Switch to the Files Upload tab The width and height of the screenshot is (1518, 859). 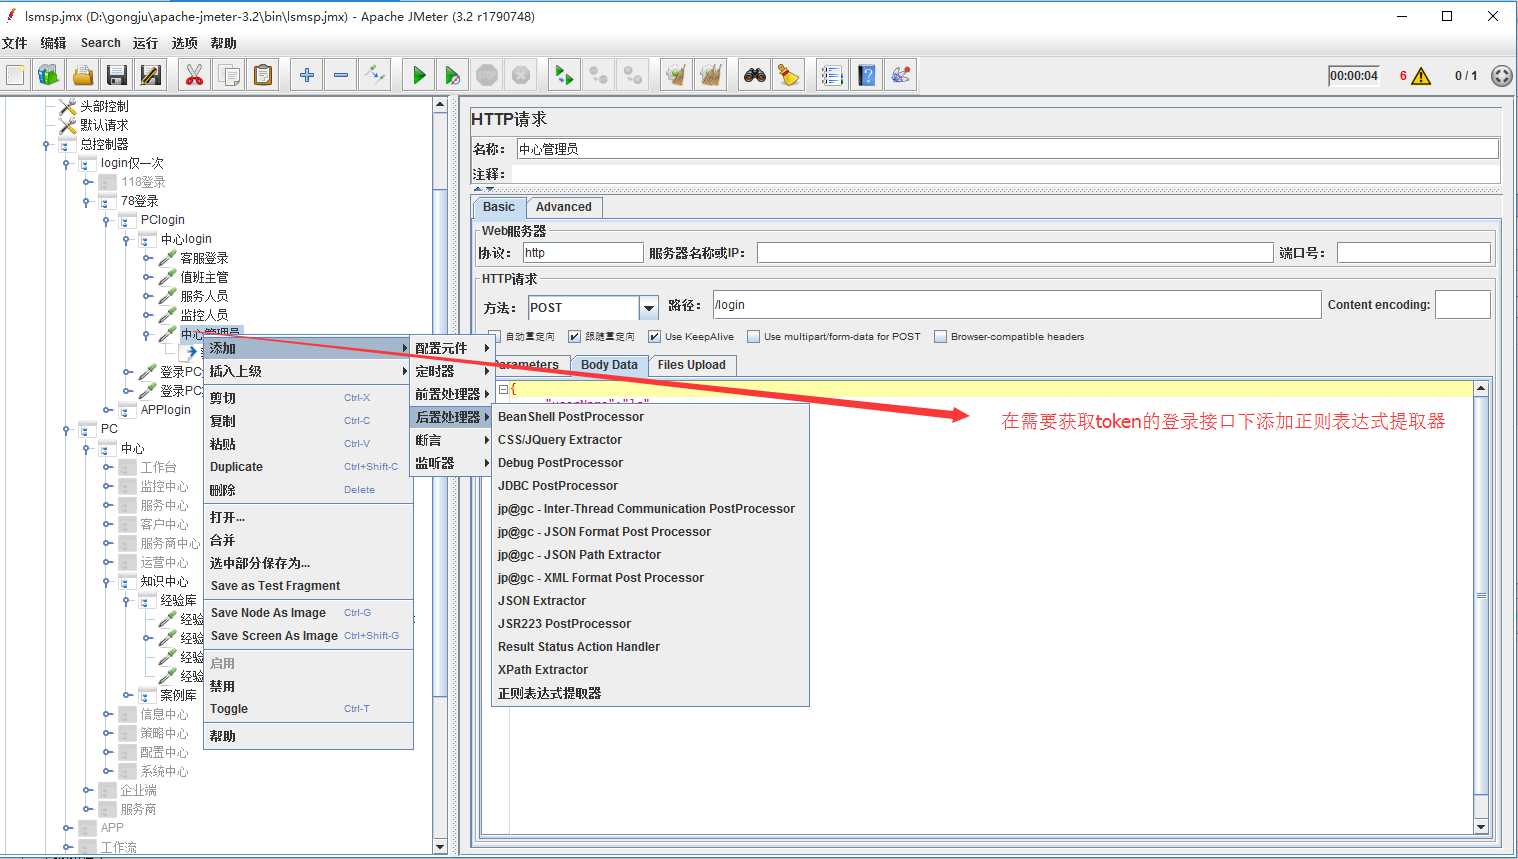click(692, 365)
